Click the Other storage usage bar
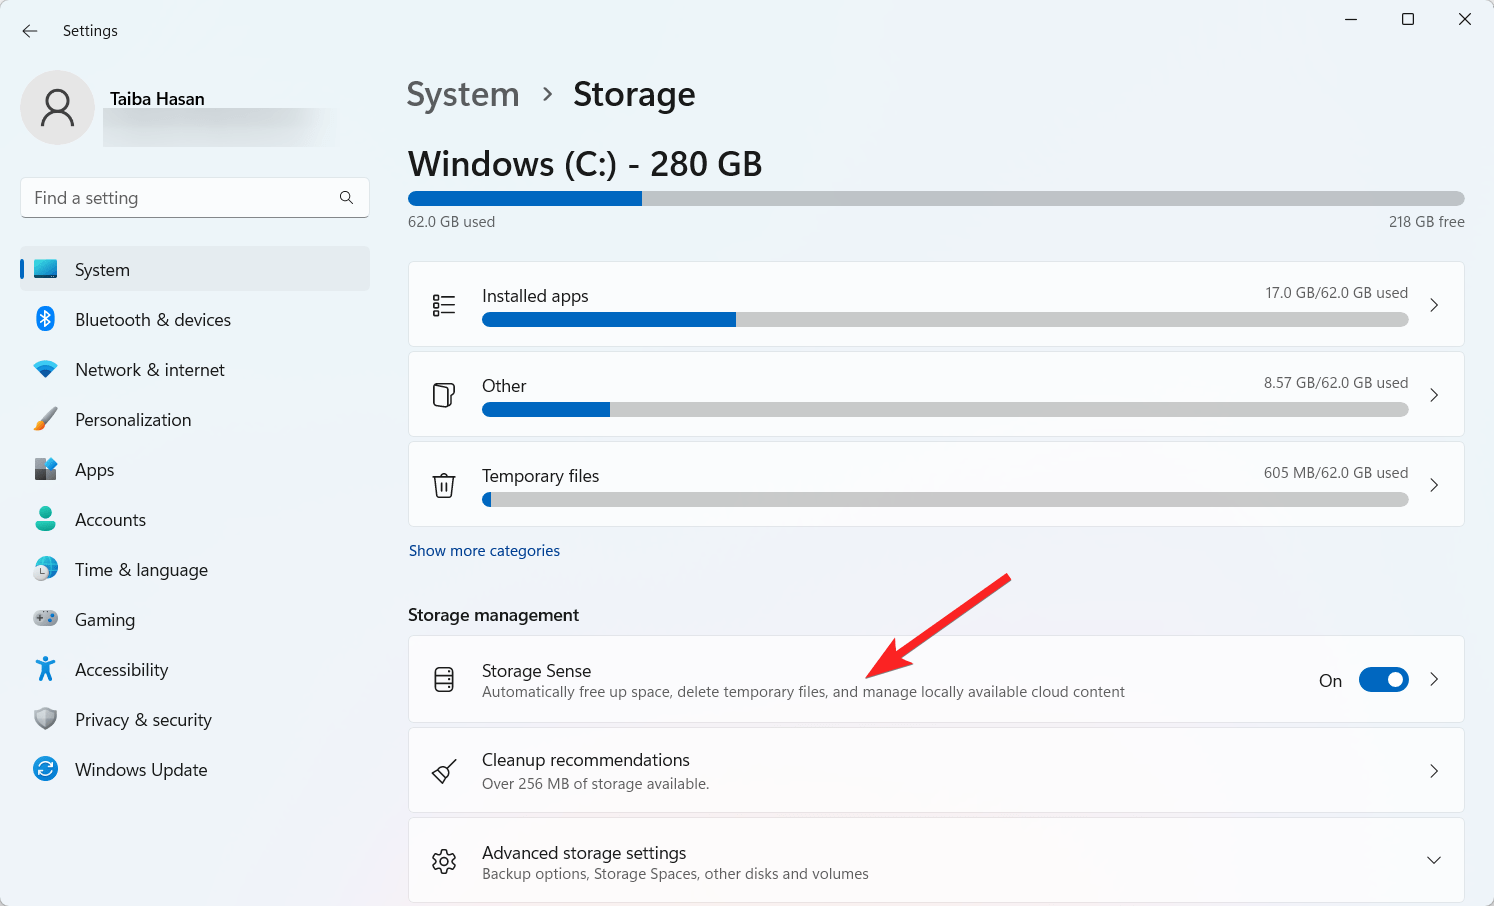The width and height of the screenshot is (1494, 906). [x=944, y=410]
